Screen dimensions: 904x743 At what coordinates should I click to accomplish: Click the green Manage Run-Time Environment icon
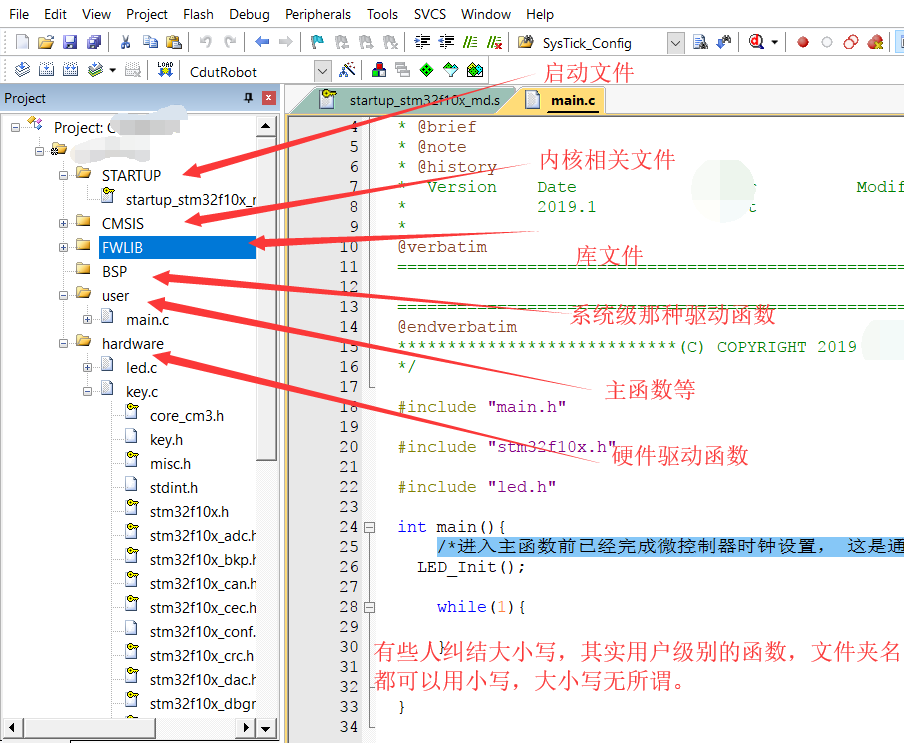tap(426, 70)
